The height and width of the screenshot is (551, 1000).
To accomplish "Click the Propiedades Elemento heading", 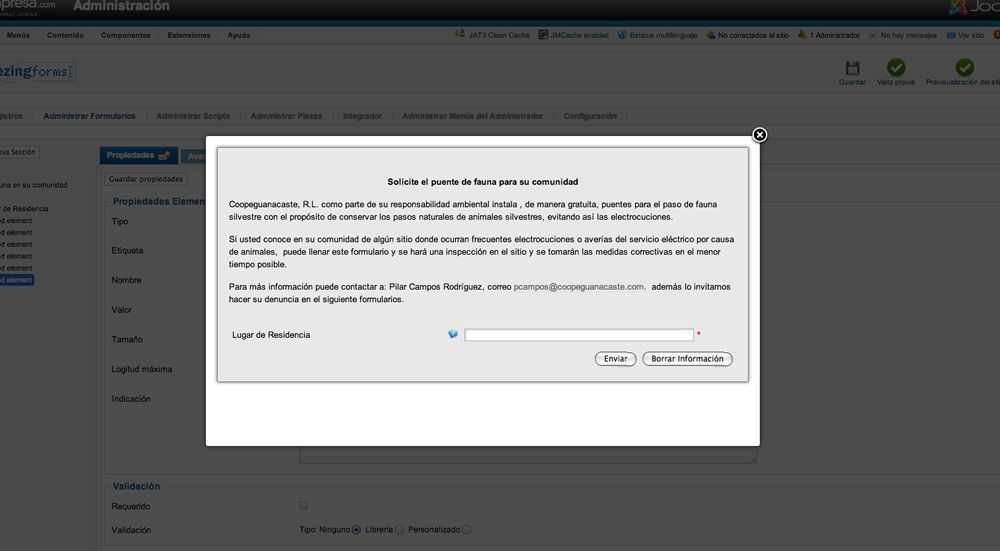I will (x=159, y=201).
